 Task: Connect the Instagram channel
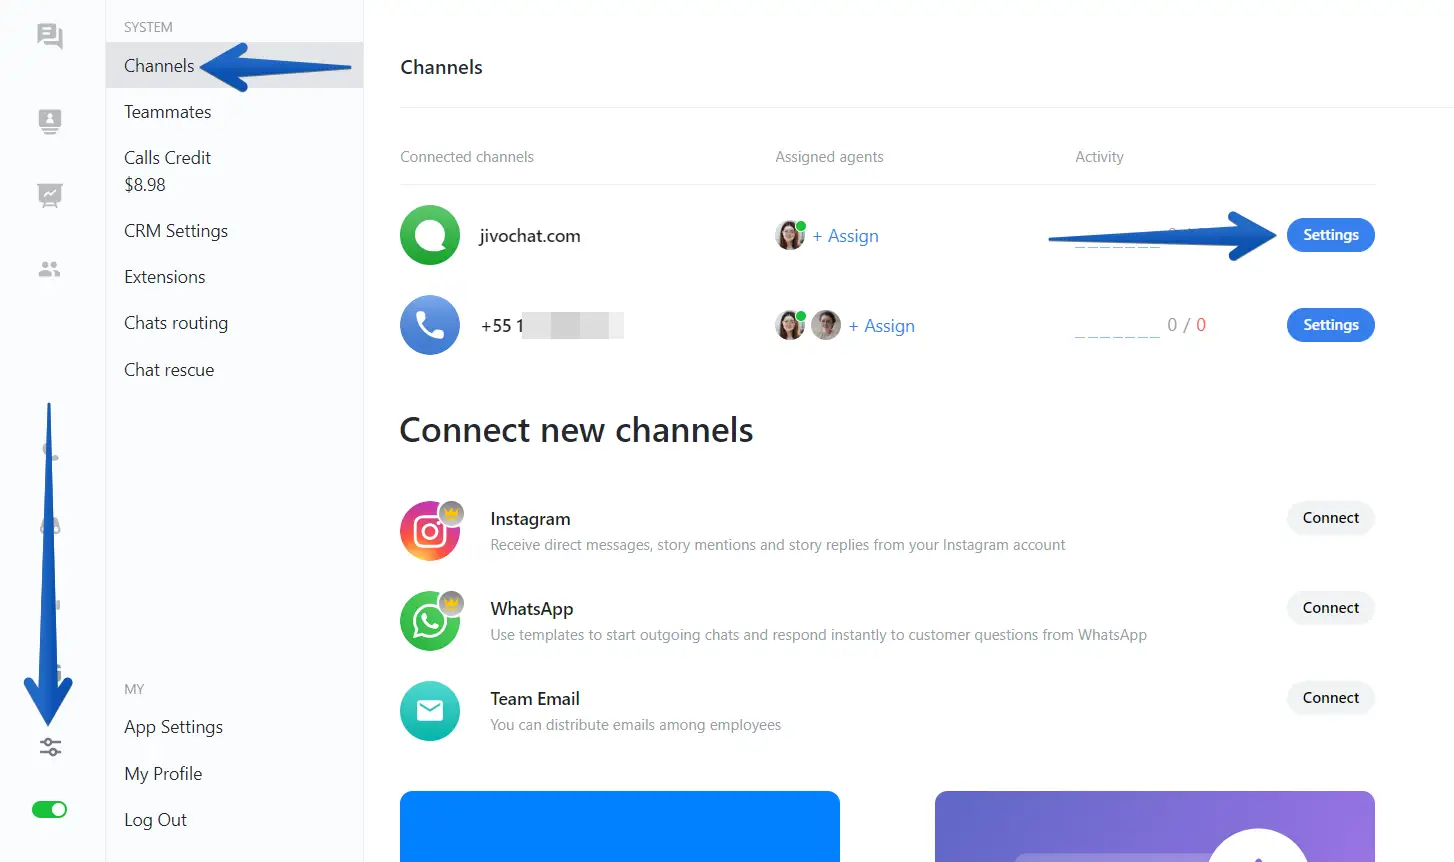pos(1330,518)
